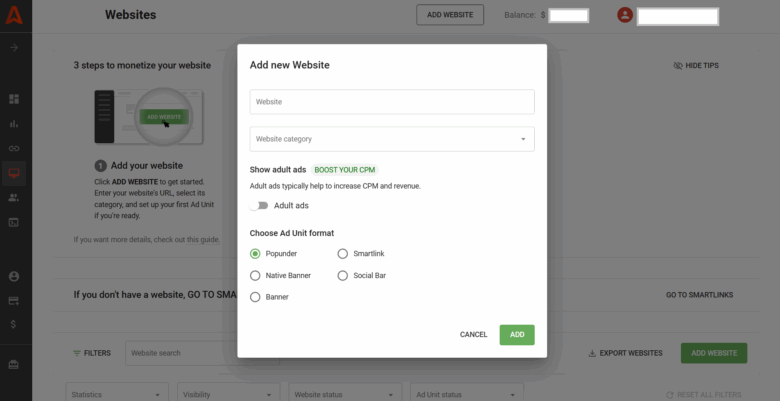Open the statistics bar chart icon
780x401 pixels.
(14, 124)
